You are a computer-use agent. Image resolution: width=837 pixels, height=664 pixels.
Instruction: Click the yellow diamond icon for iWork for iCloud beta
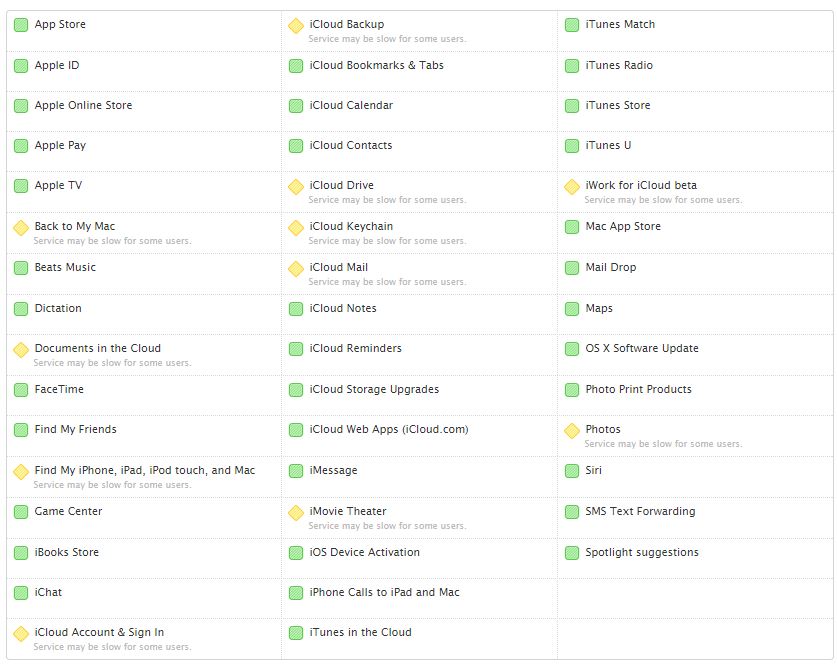pyautogui.click(x=572, y=186)
